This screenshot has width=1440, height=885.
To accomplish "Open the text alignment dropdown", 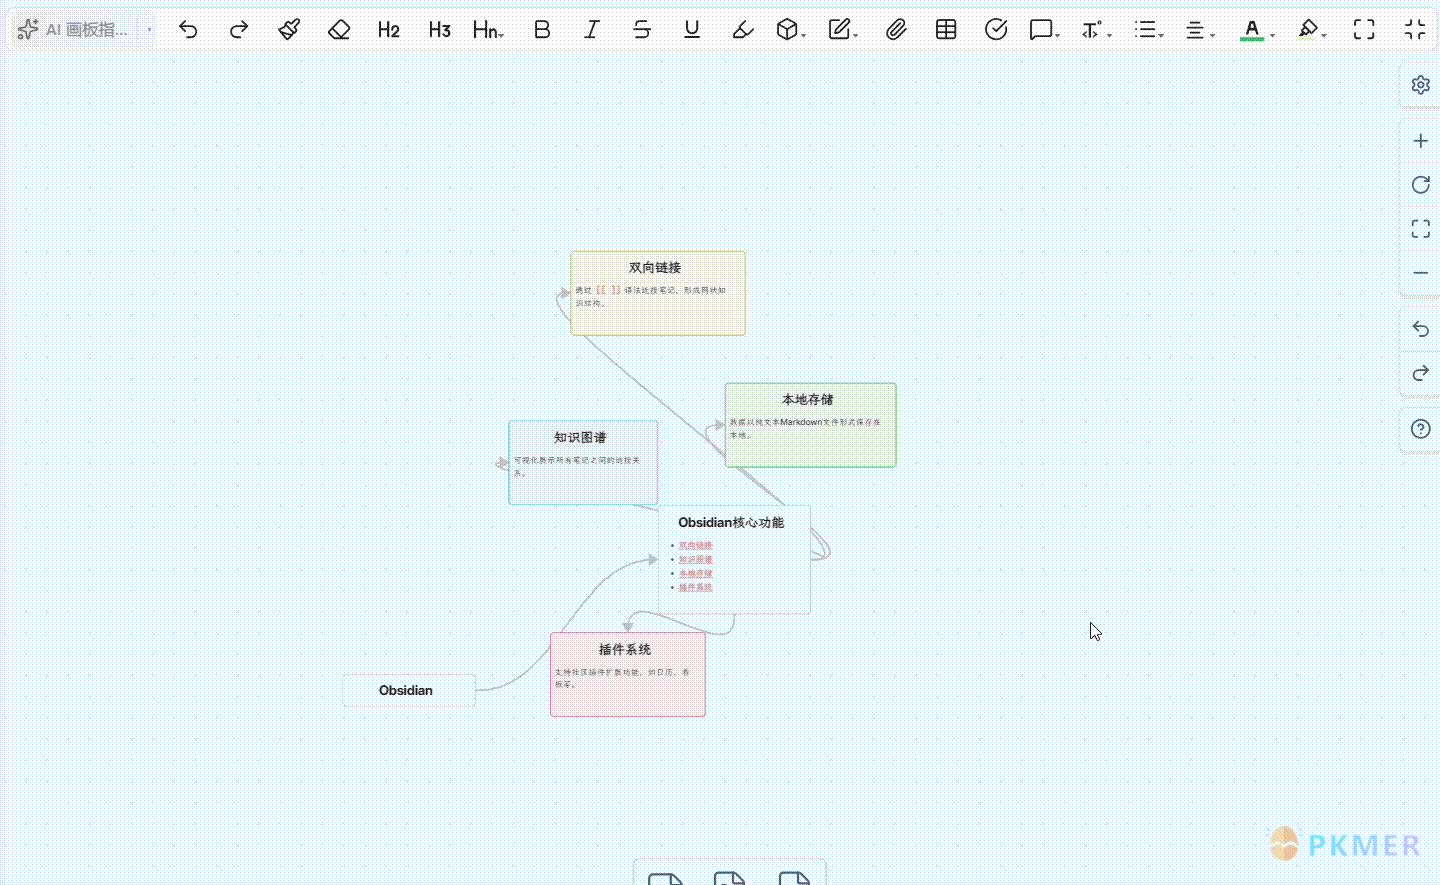I will click(1200, 29).
